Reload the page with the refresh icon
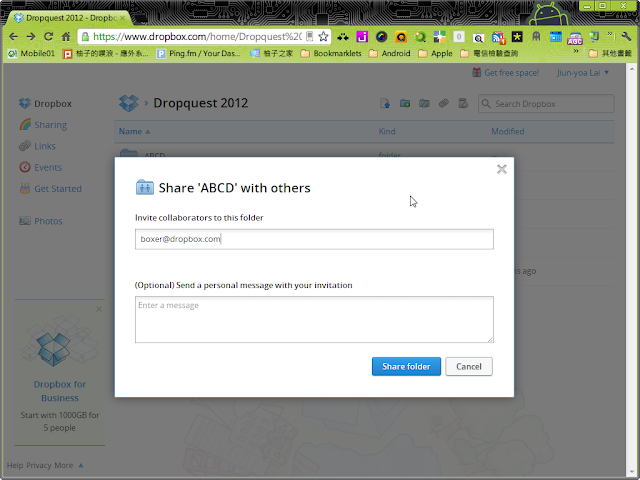The width and height of the screenshot is (640, 480). [x=48, y=37]
